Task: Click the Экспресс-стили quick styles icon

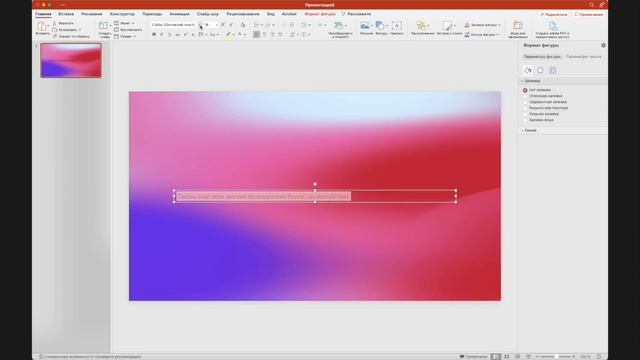Action: (x=448, y=26)
